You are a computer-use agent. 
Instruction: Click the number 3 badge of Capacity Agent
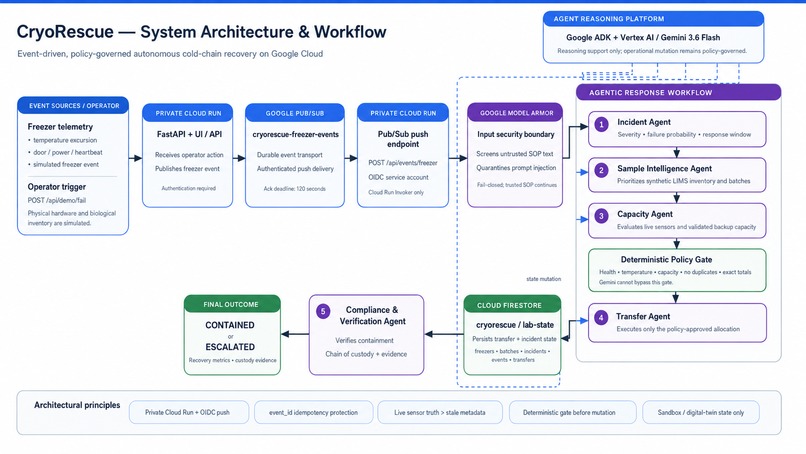click(601, 216)
